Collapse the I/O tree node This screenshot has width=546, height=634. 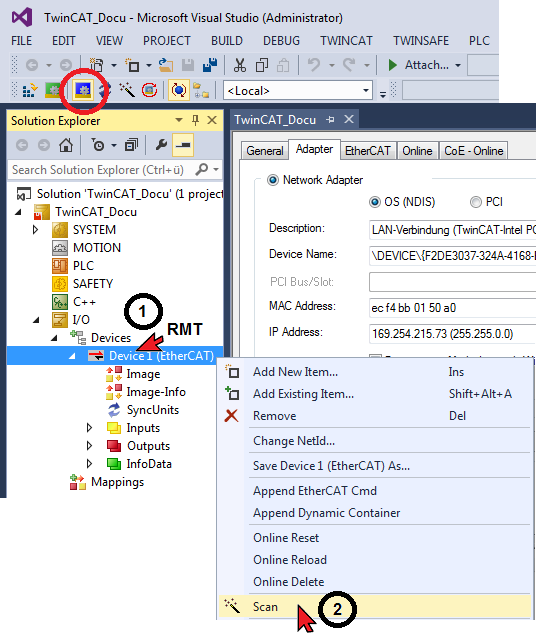(36, 320)
